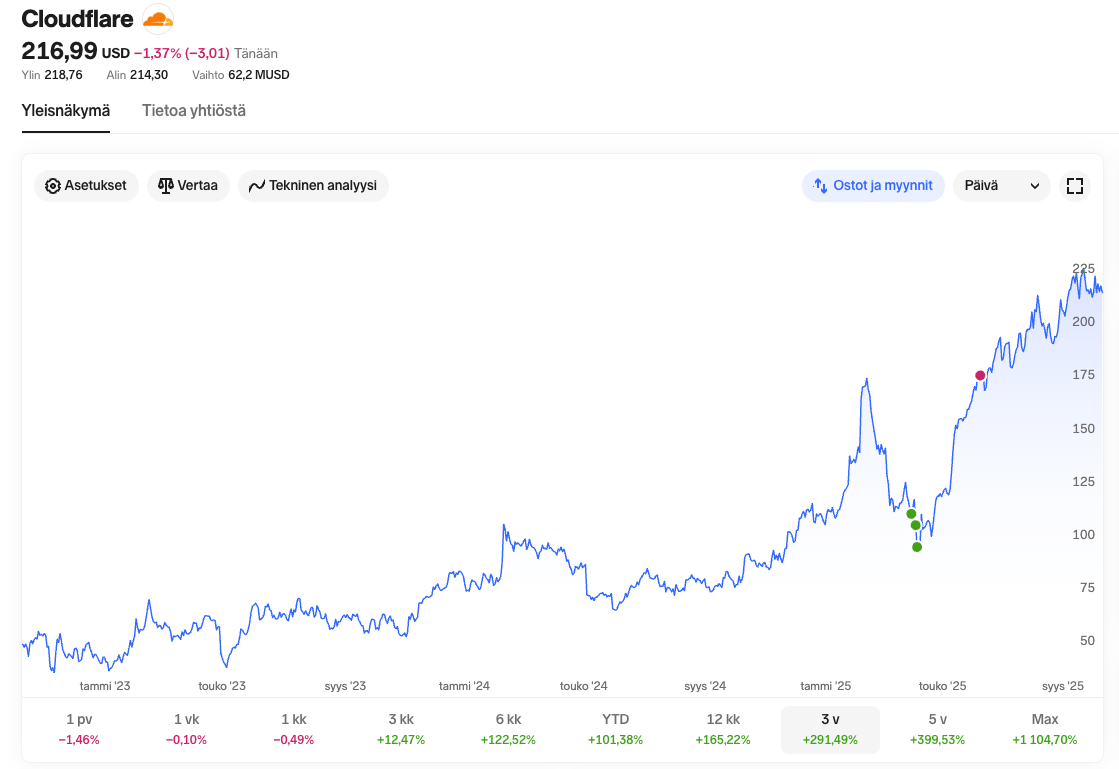This screenshot has height=769, width=1119.
Task: Click the Alin value 214,30
Action: pyautogui.click(x=149, y=75)
